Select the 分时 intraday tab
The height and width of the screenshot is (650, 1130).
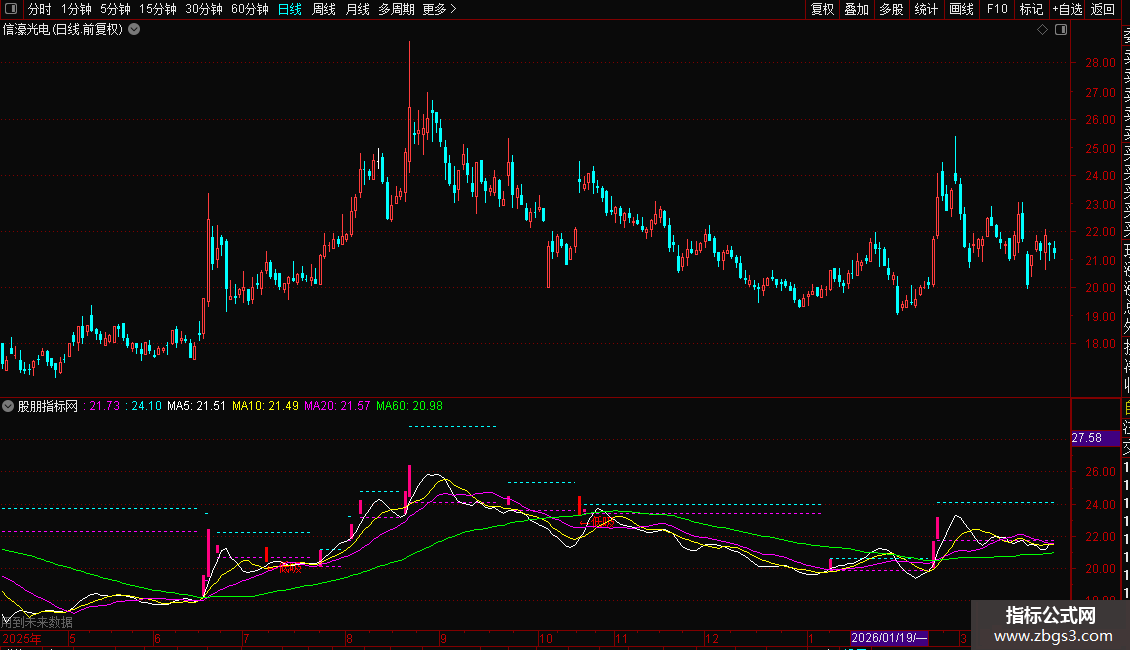coord(39,9)
